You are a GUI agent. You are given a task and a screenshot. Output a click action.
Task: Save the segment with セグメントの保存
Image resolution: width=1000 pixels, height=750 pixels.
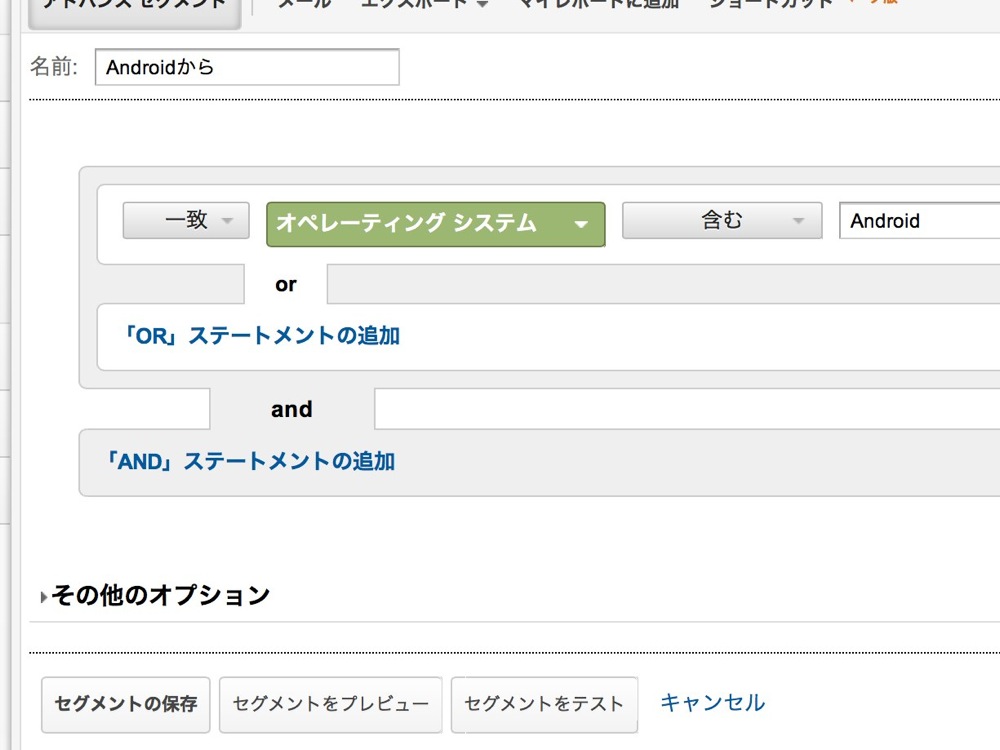click(x=126, y=705)
